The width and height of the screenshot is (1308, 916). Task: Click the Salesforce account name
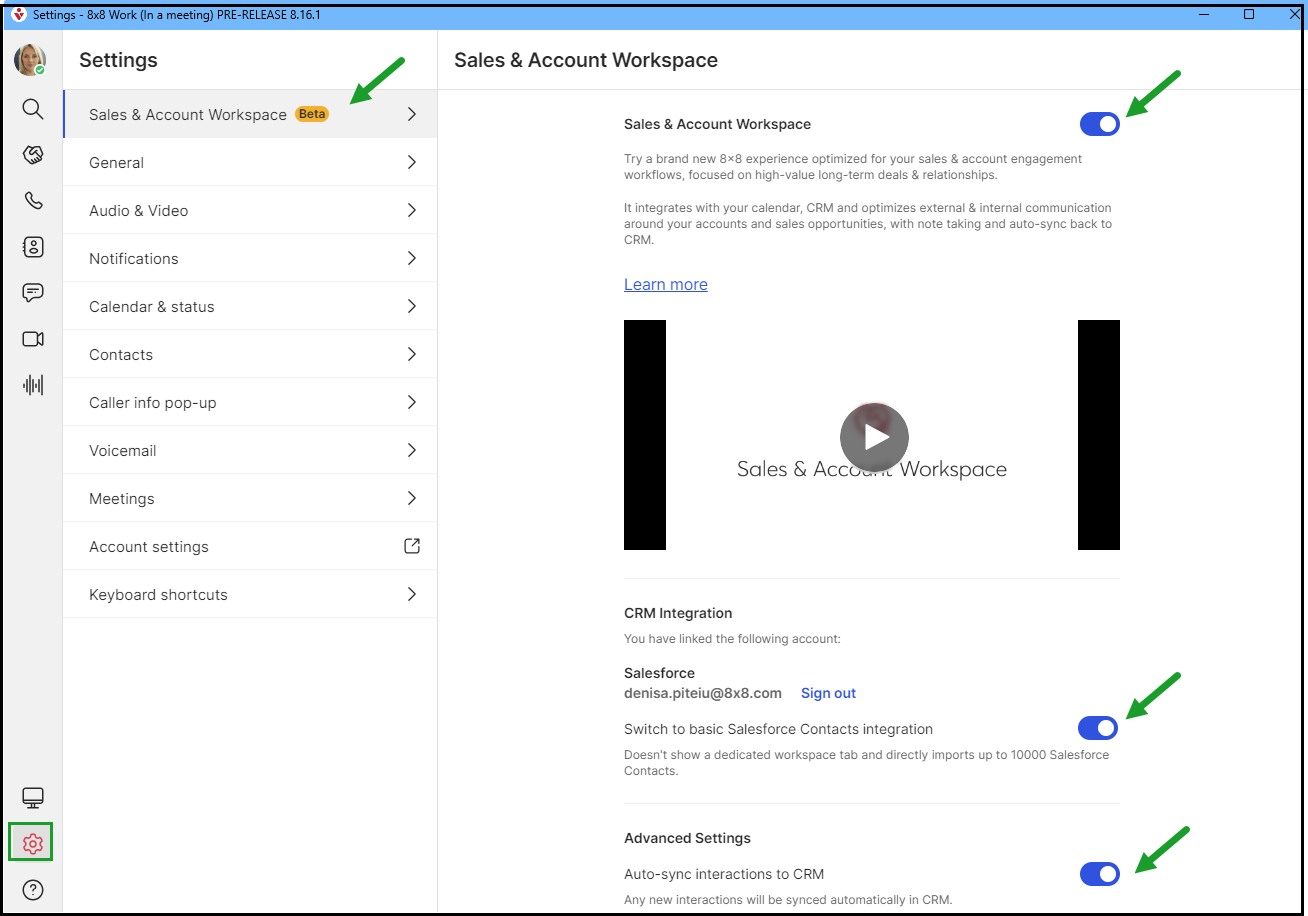point(659,673)
